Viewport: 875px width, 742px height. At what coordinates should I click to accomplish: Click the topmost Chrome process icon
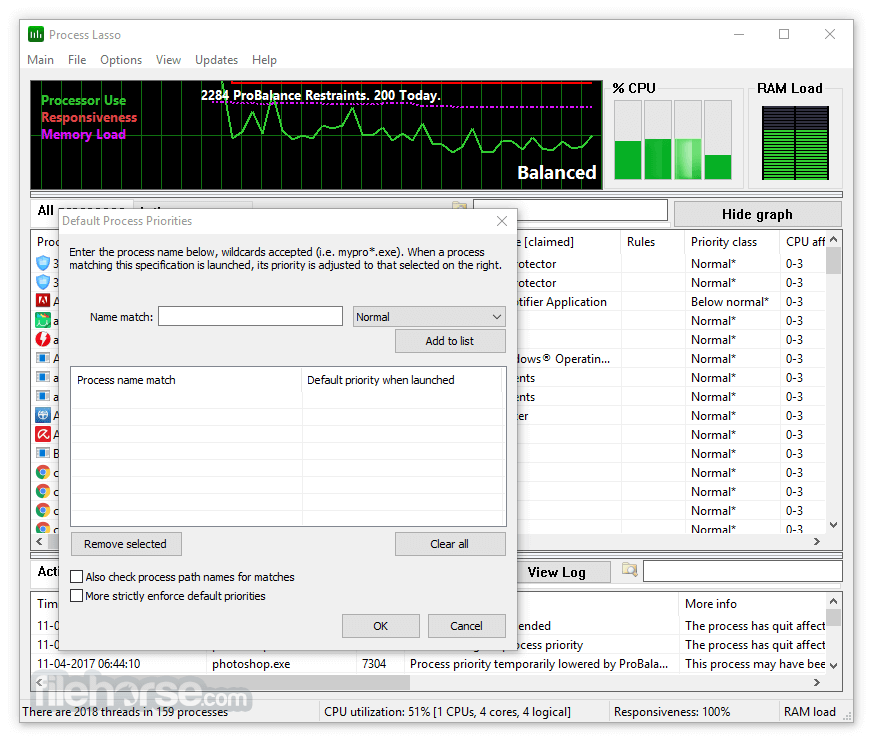[43, 472]
